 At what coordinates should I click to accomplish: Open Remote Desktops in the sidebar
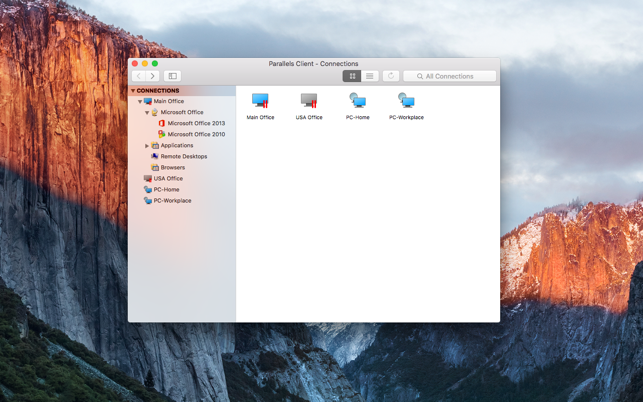tap(183, 157)
